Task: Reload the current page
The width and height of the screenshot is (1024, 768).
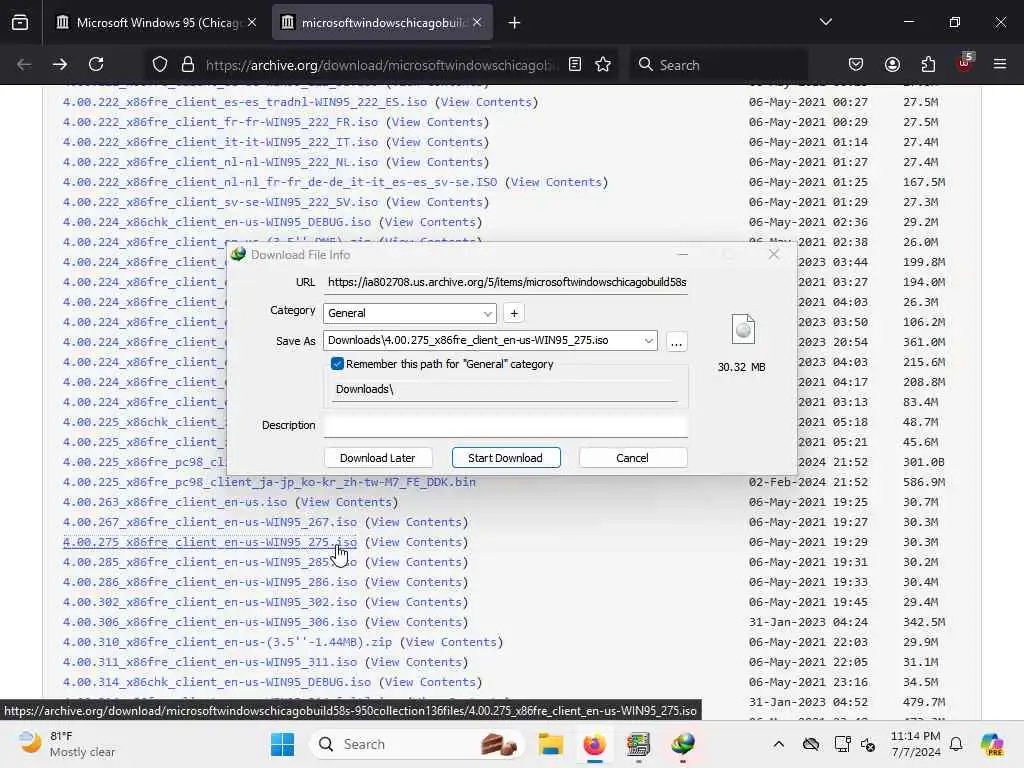Action: tap(96, 64)
